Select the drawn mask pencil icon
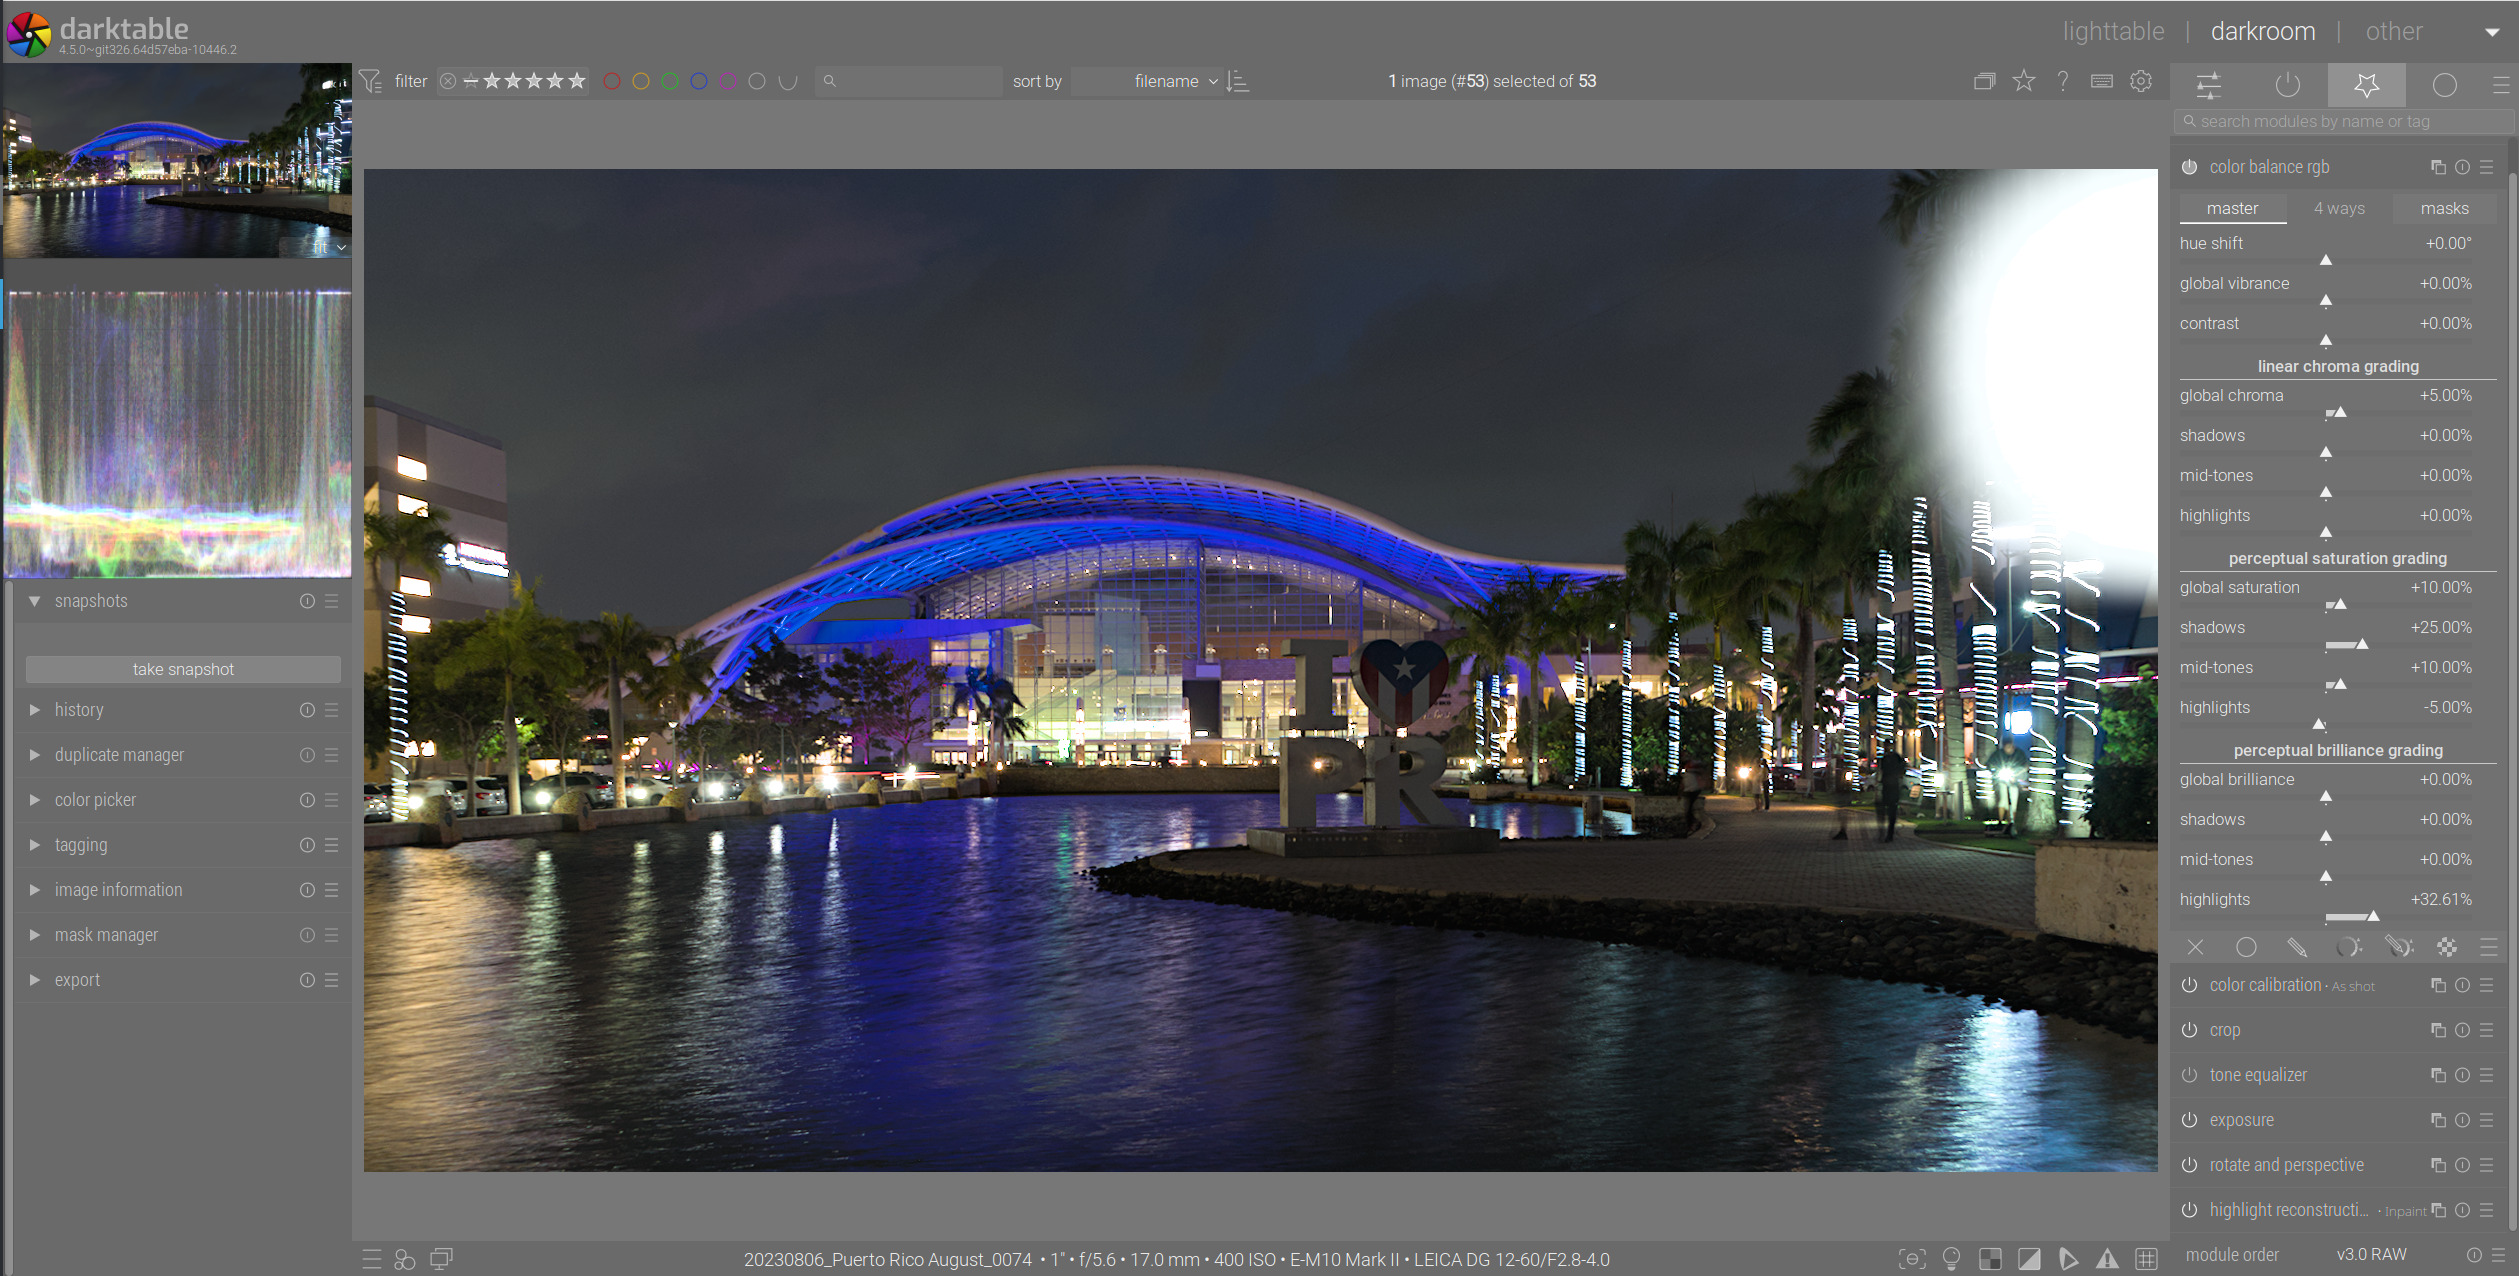This screenshot has height=1276, width=2519. coord(2296,947)
